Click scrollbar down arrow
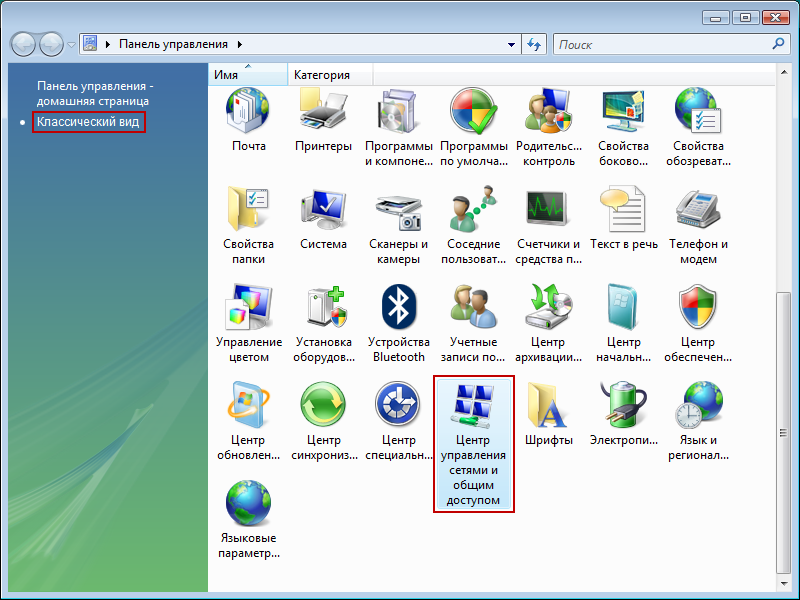This screenshot has height=600, width=800. pyautogui.click(x=784, y=584)
